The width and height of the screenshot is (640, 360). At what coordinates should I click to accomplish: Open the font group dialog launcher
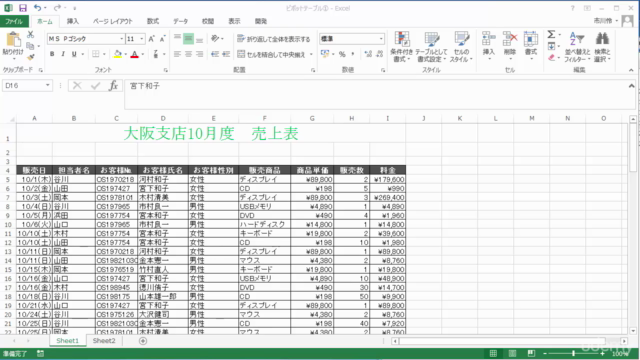pos(165,70)
